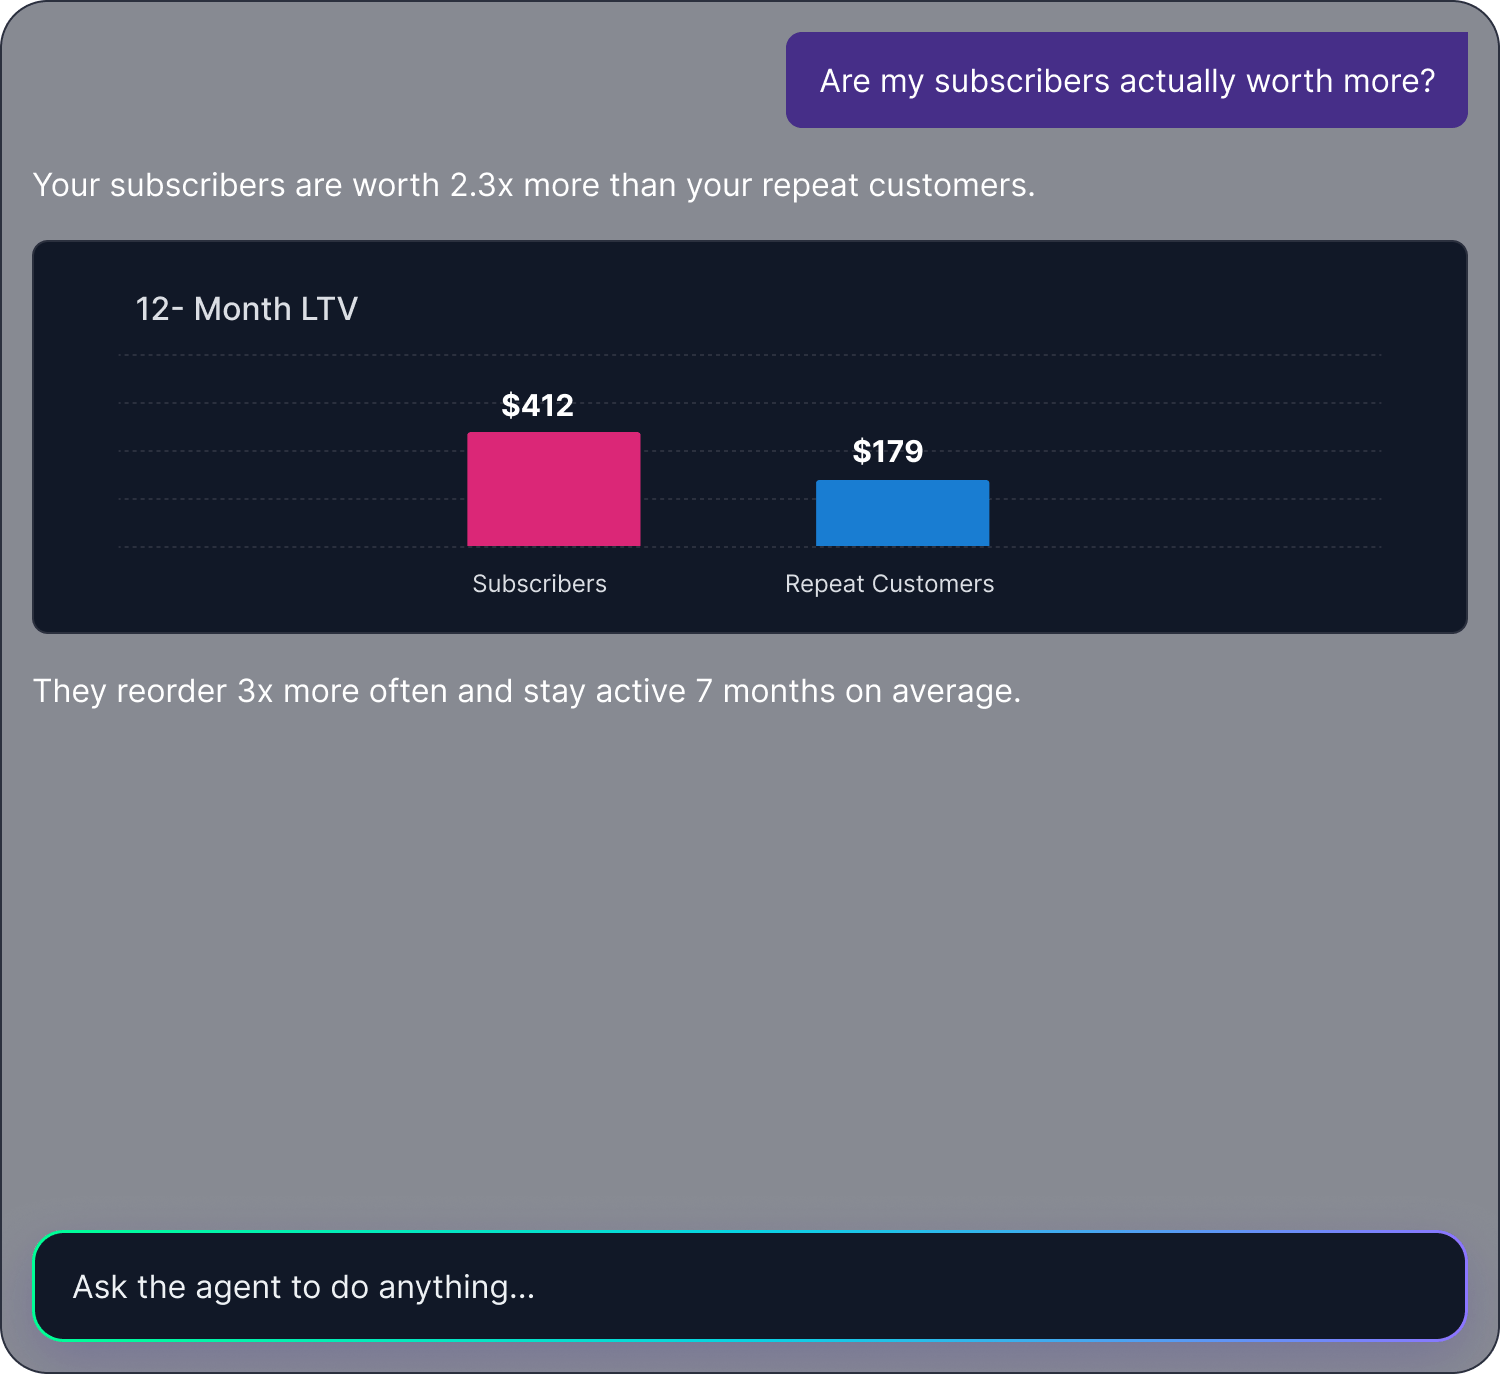Image resolution: width=1500 pixels, height=1374 pixels.
Task: Select the blue Repeat Customers bar
Action: pyautogui.click(x=903, y=513)
